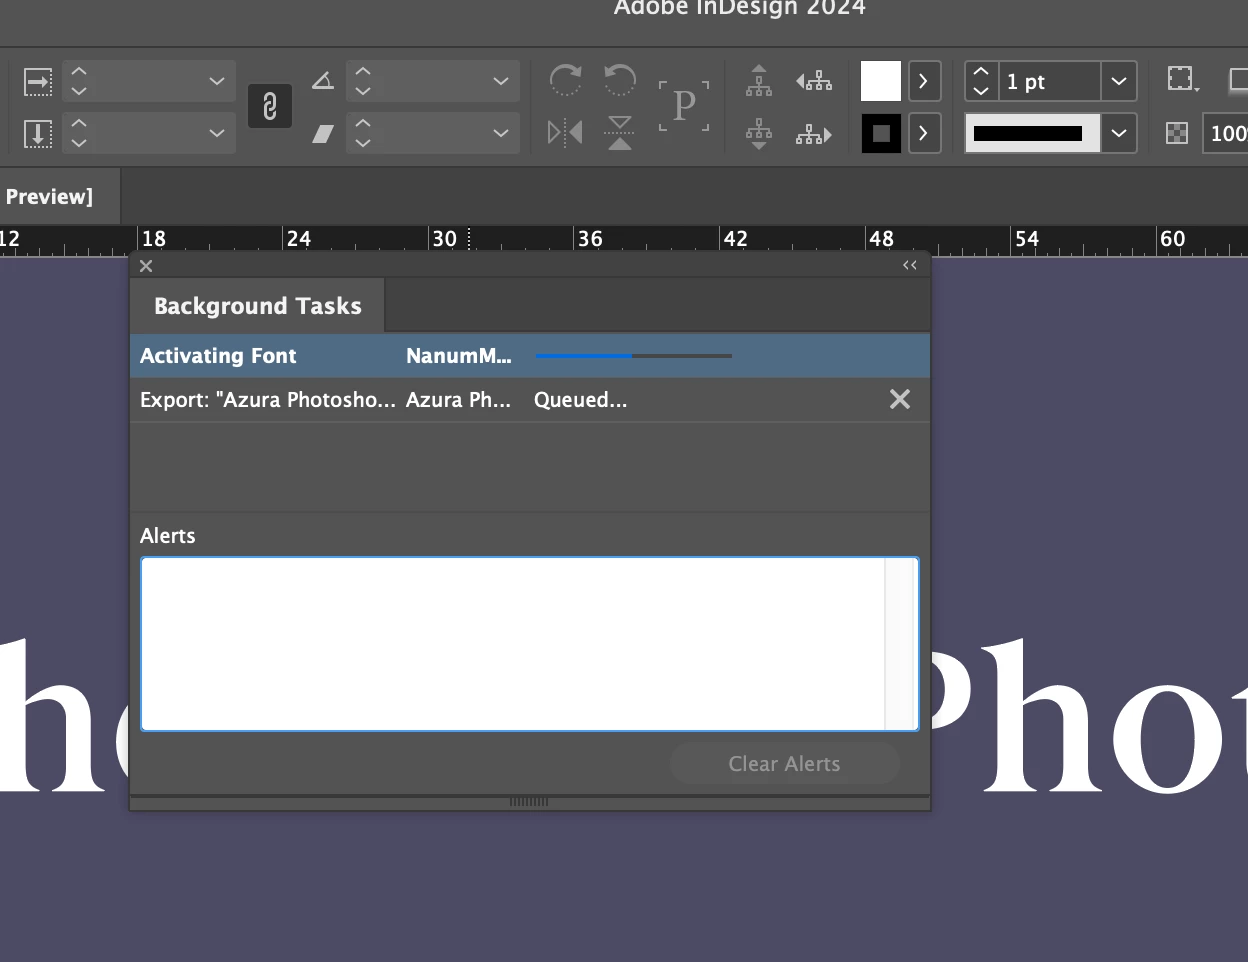Click the 100 opacity field
The height and width of the screenshot is (962, 1248).
click(x=1226, y=133)
